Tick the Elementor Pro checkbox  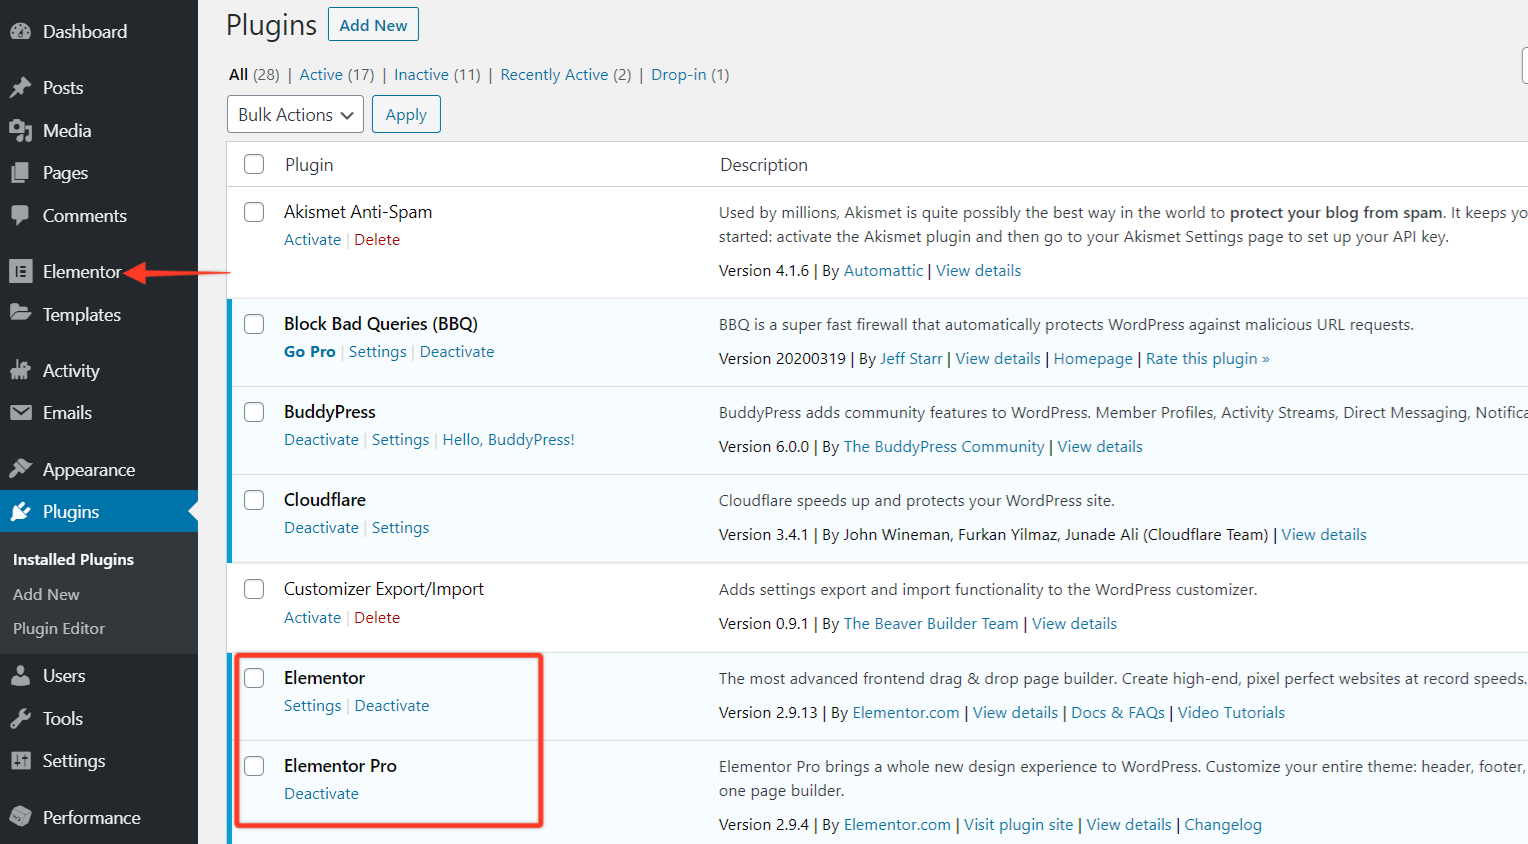pyautogui.click(x=254, y=766)
